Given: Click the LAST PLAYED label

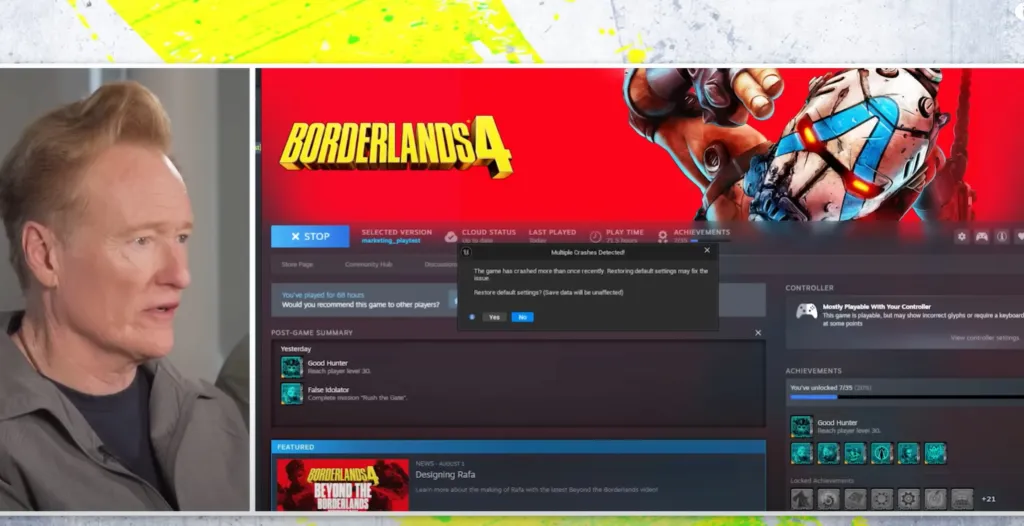Looking at the screenshot, I should pos(552,232).
